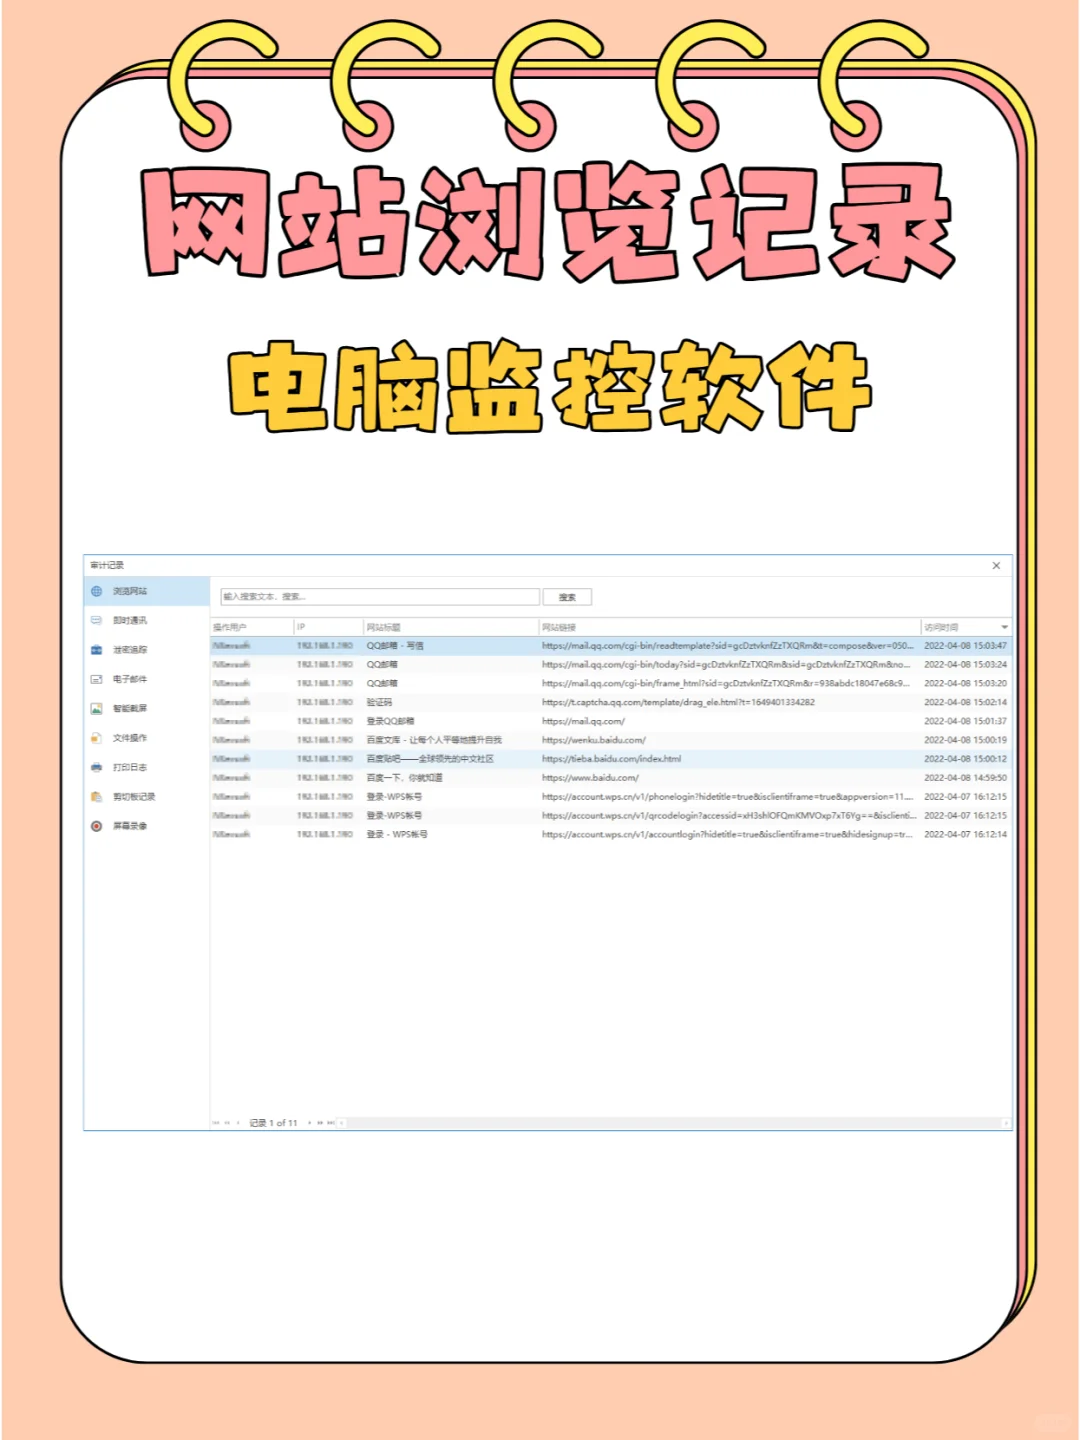Click the 搜索 search button
1080x1440 pixels.
[567, 597]
